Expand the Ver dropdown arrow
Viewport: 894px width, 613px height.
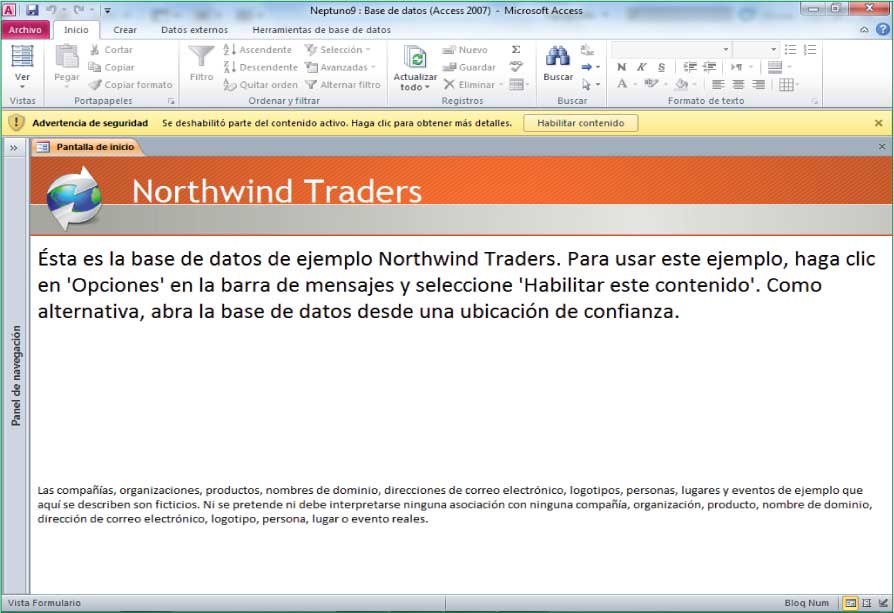(x=22, y=87)
